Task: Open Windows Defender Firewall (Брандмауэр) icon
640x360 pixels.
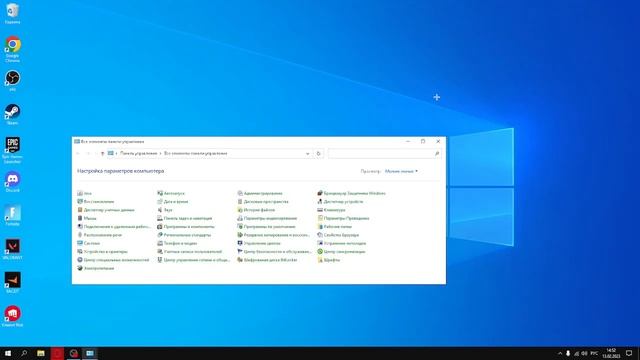Action: (x=320, y=193)
